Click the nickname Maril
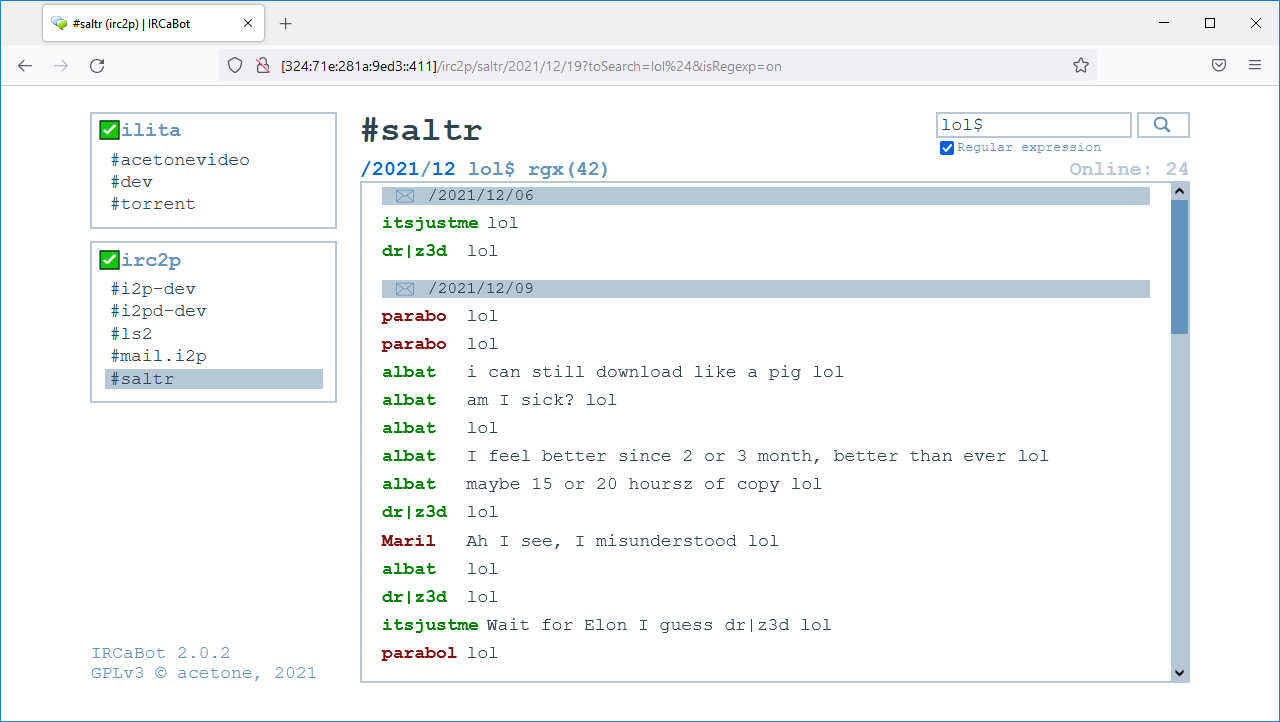Viewport: 1280px width, 722px height. pos(408,541)
